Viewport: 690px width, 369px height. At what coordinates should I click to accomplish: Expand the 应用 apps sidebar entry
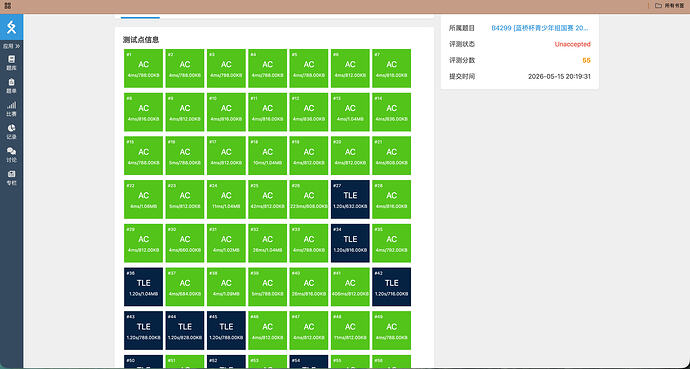click(x=11, y=46)
